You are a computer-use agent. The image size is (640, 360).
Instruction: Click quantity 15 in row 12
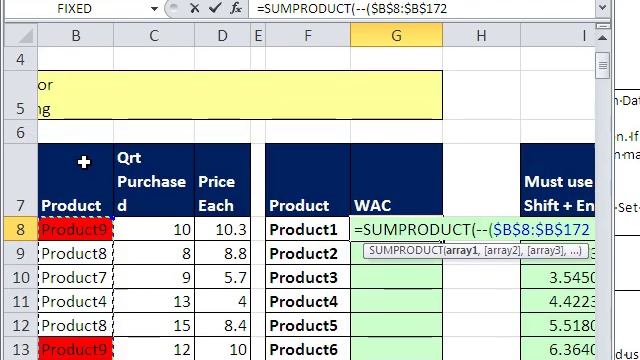[x=154, y=325]
